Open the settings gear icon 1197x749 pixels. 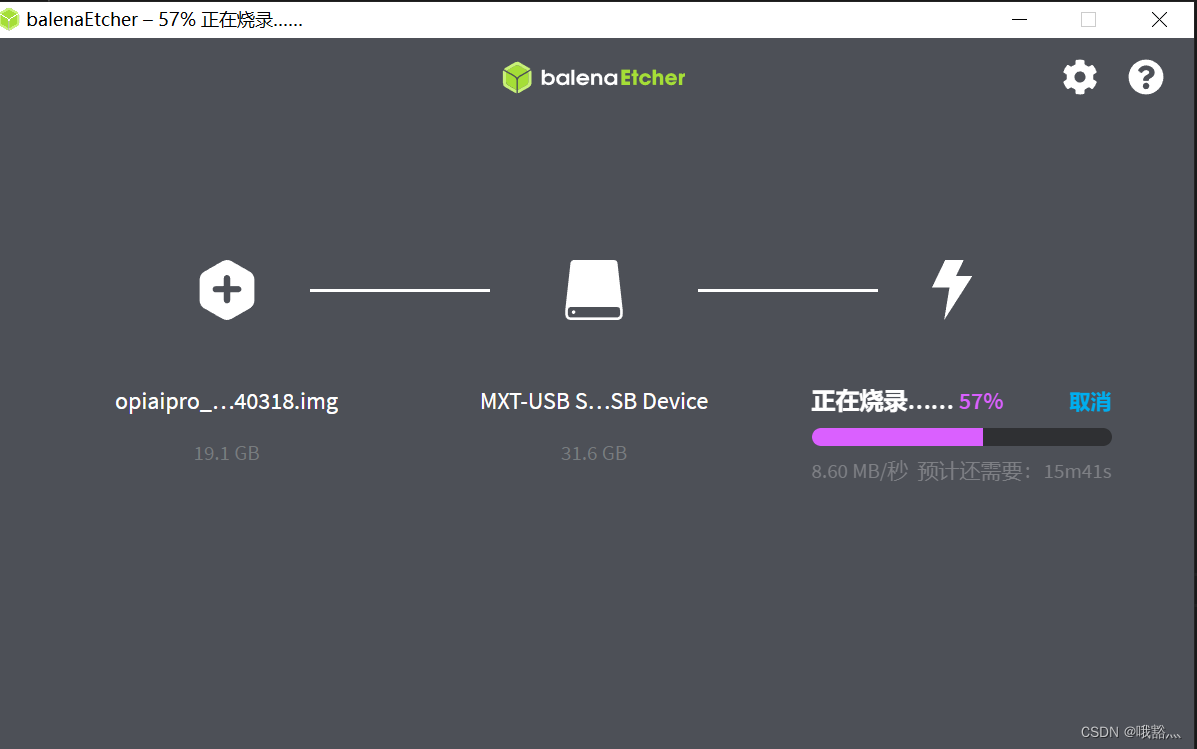[x=1079, y=77]
